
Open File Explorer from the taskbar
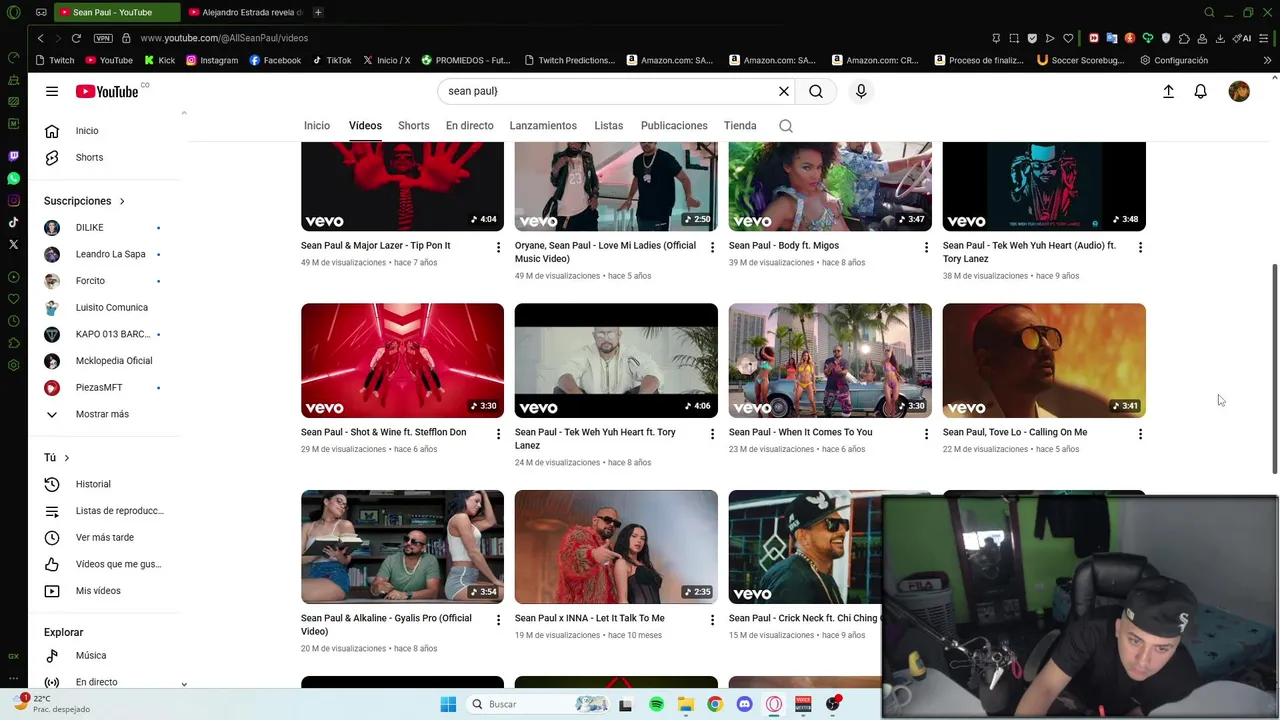pos(686,704)
